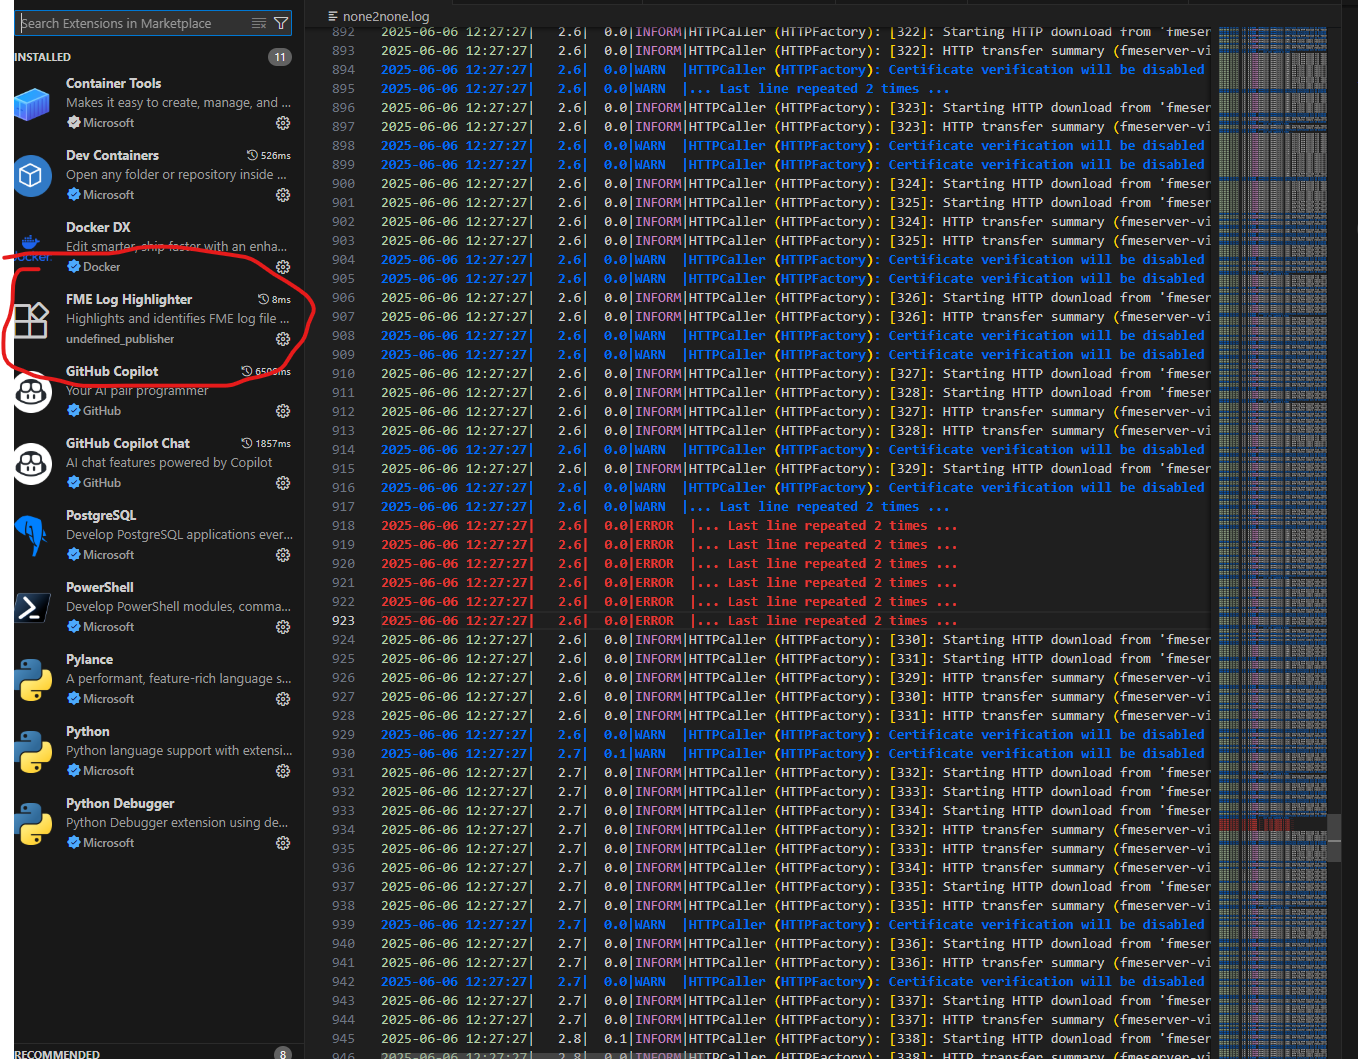Open manage gear for Python Debugger
The height and width of the screenshot is (1059, 1358).
click(x=283, y=843)
